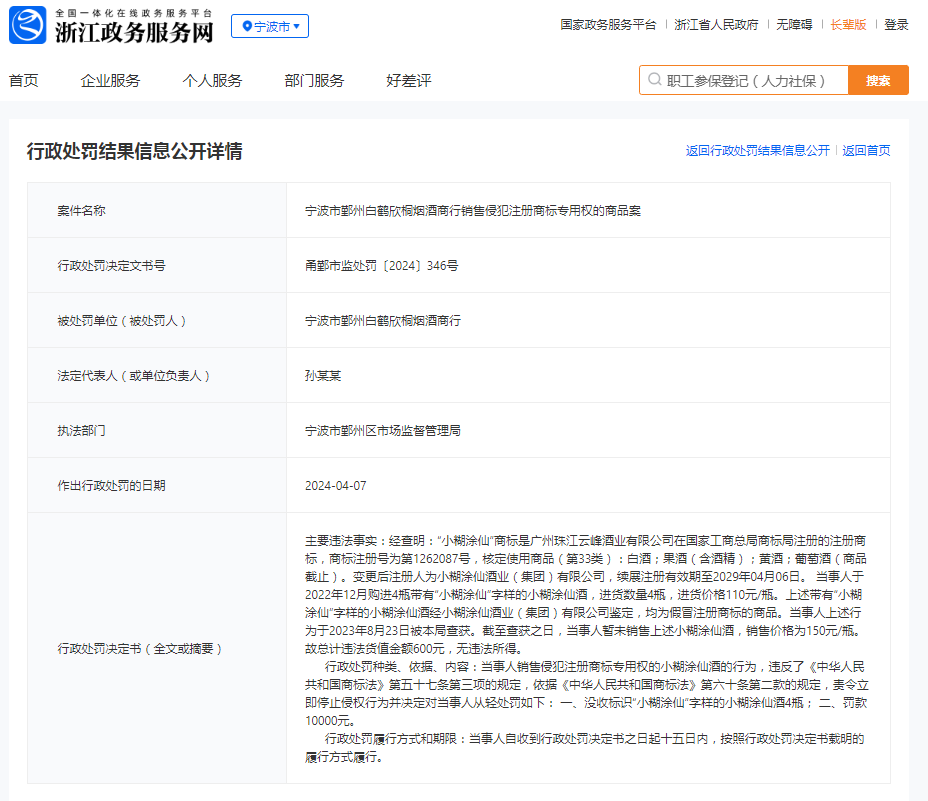The height and width of the screenshot is (801, 928).
Task: Open 浙江省人民政府 link
Action: (x=716, y=25)
